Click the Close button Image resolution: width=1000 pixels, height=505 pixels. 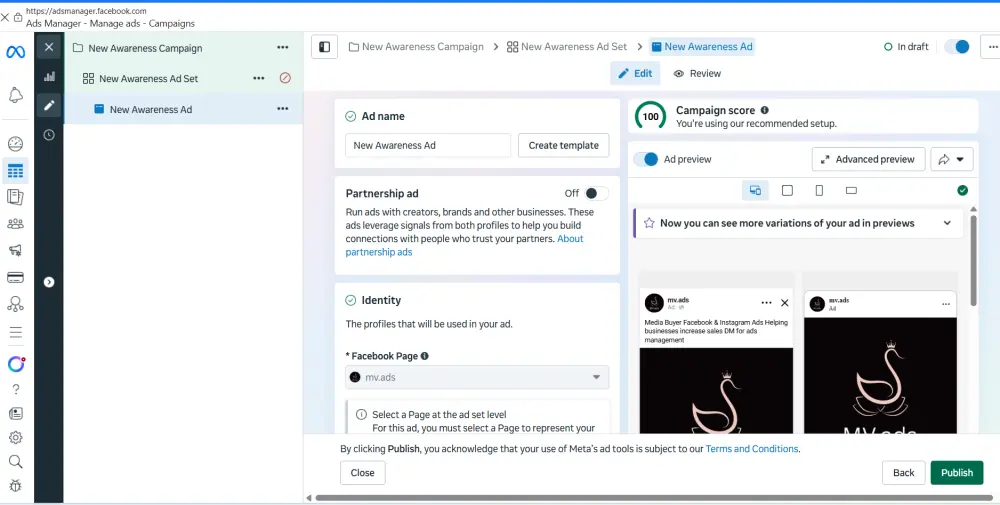(x=362, y=472)
